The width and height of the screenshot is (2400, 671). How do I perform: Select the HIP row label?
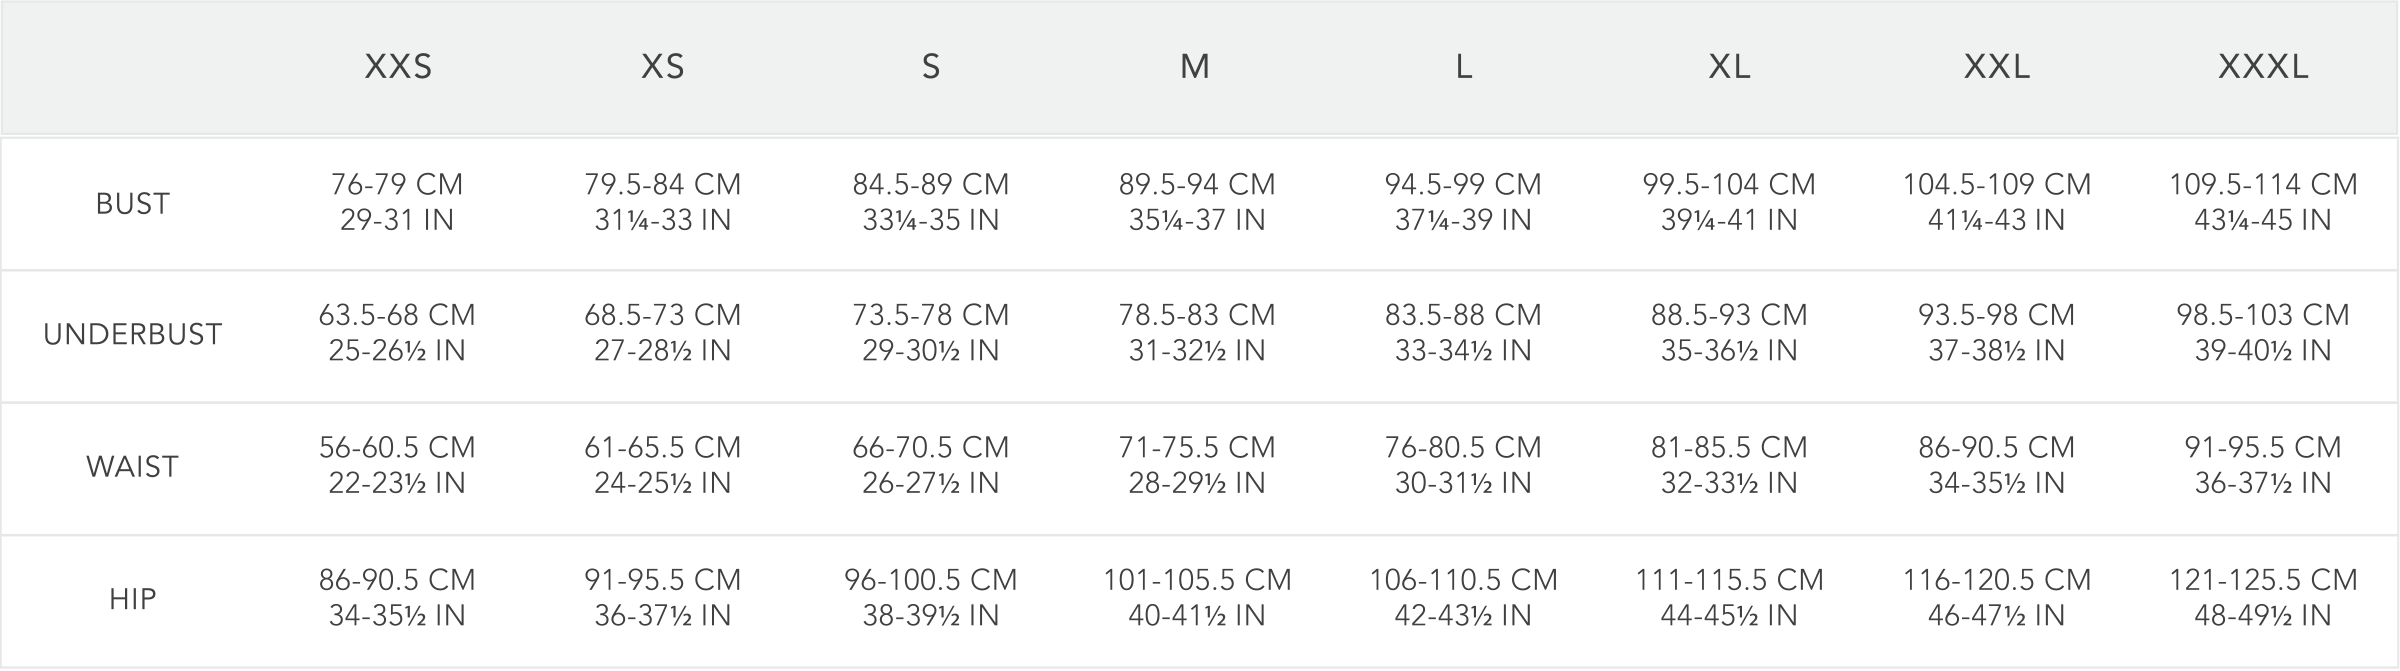click(x=132, y=599)
